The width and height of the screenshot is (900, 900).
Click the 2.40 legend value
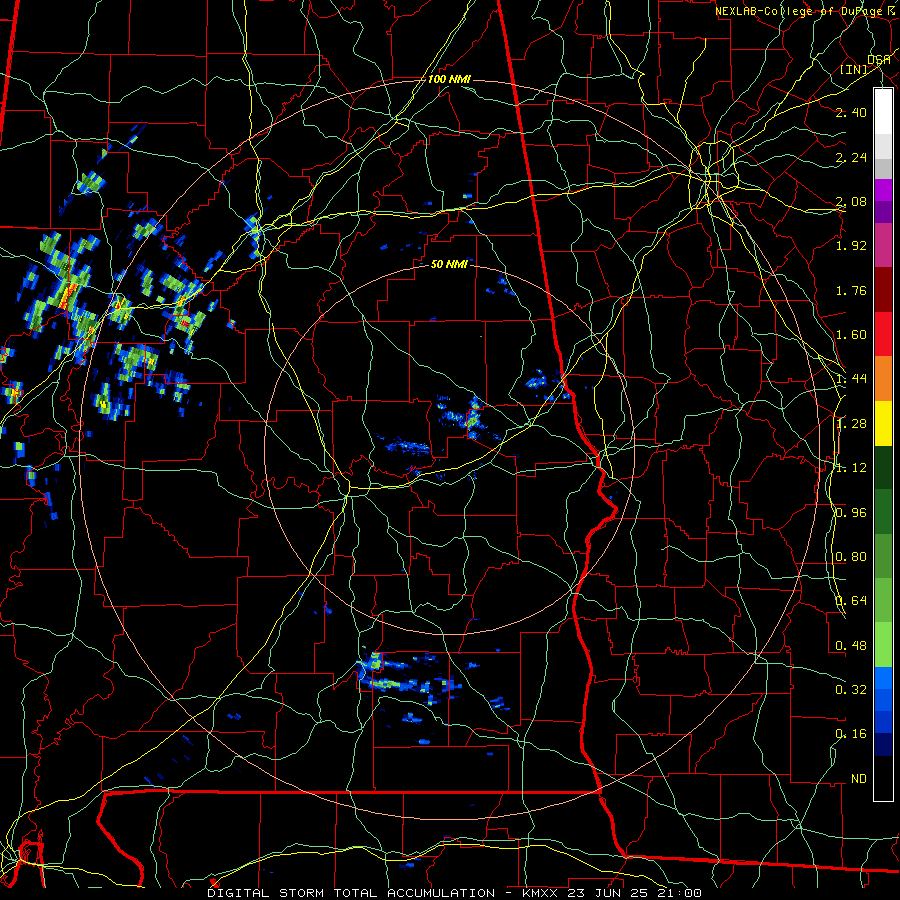point(851,112)
